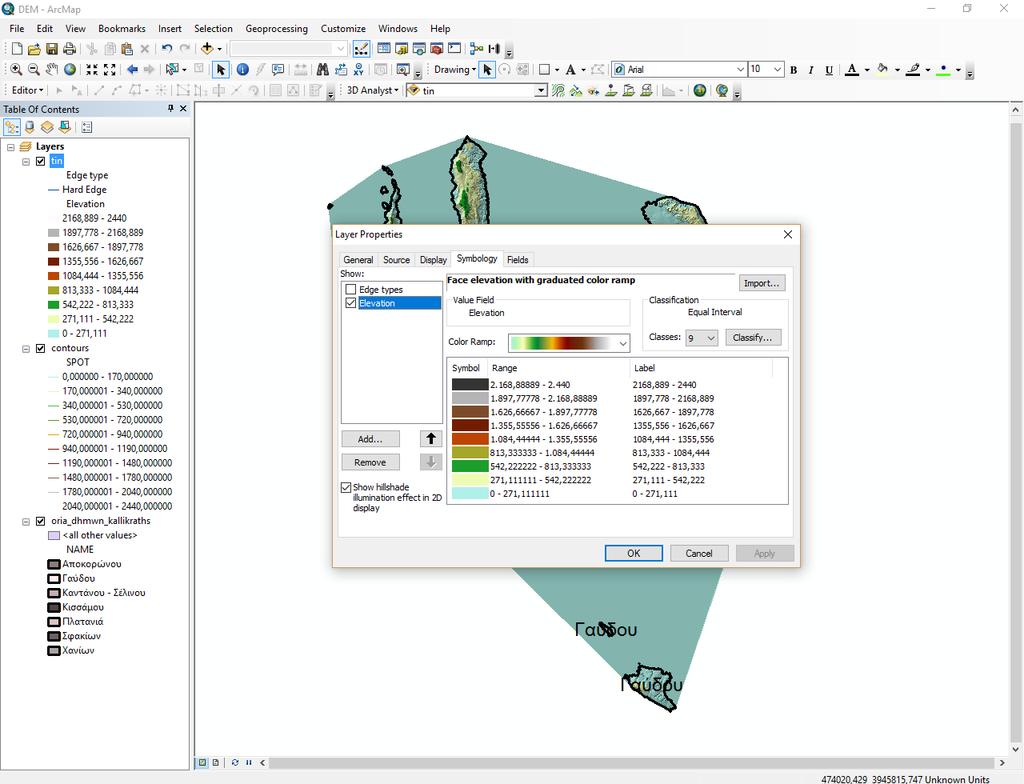Undo the last action
The image size is (1024, 784).
[167, 48]
